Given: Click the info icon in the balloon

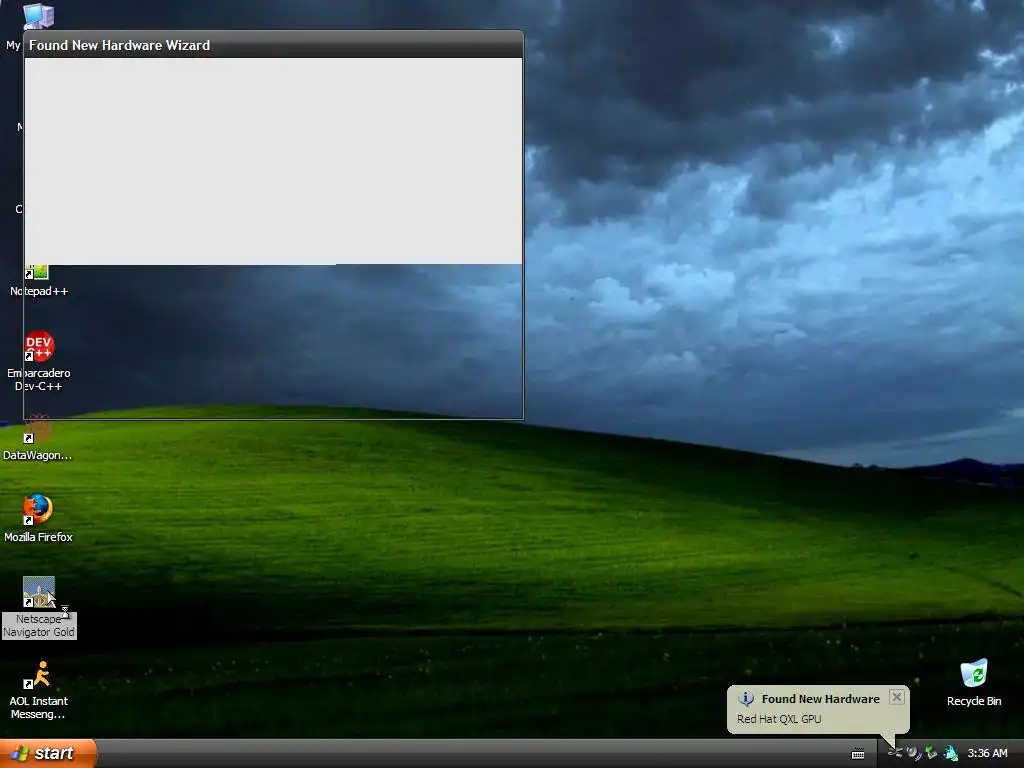Looking at the screenshot, I should 746,699.
